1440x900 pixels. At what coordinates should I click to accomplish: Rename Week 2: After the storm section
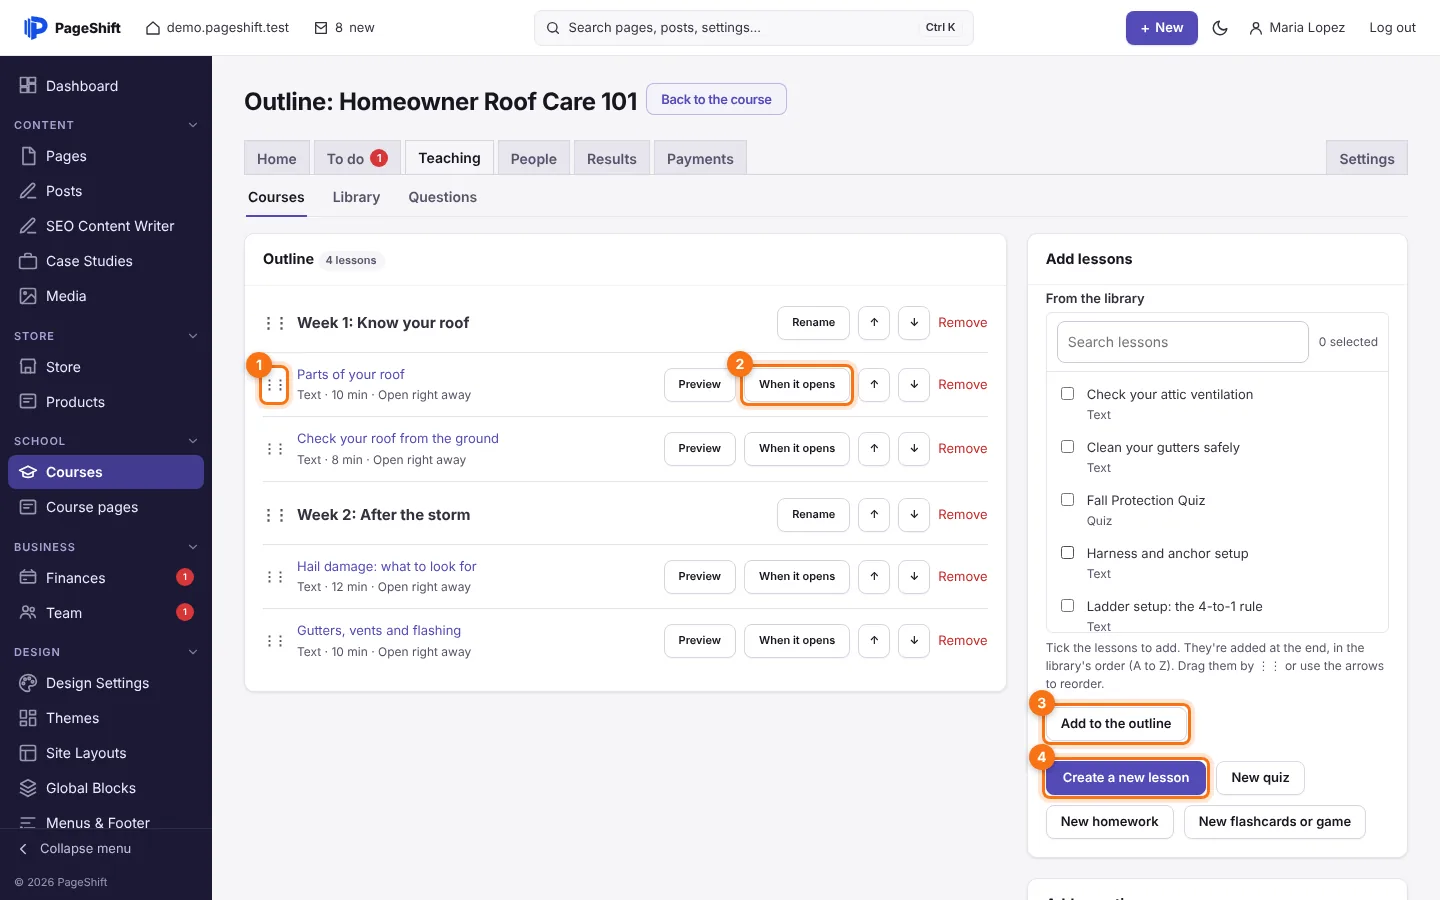point(813,515)
